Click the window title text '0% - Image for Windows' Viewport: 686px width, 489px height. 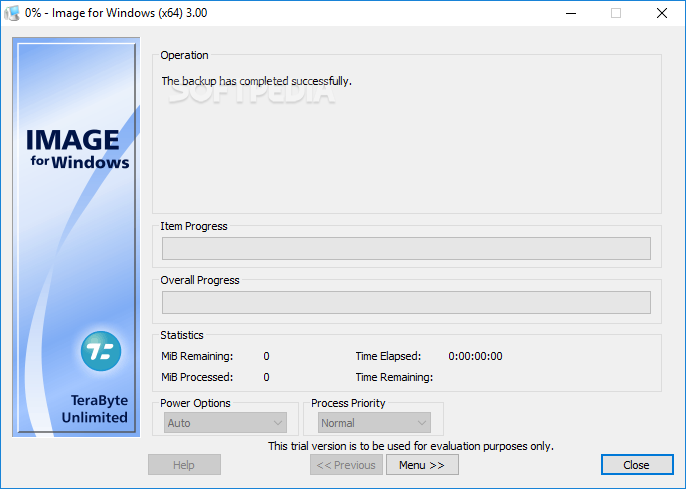[116, 13]
